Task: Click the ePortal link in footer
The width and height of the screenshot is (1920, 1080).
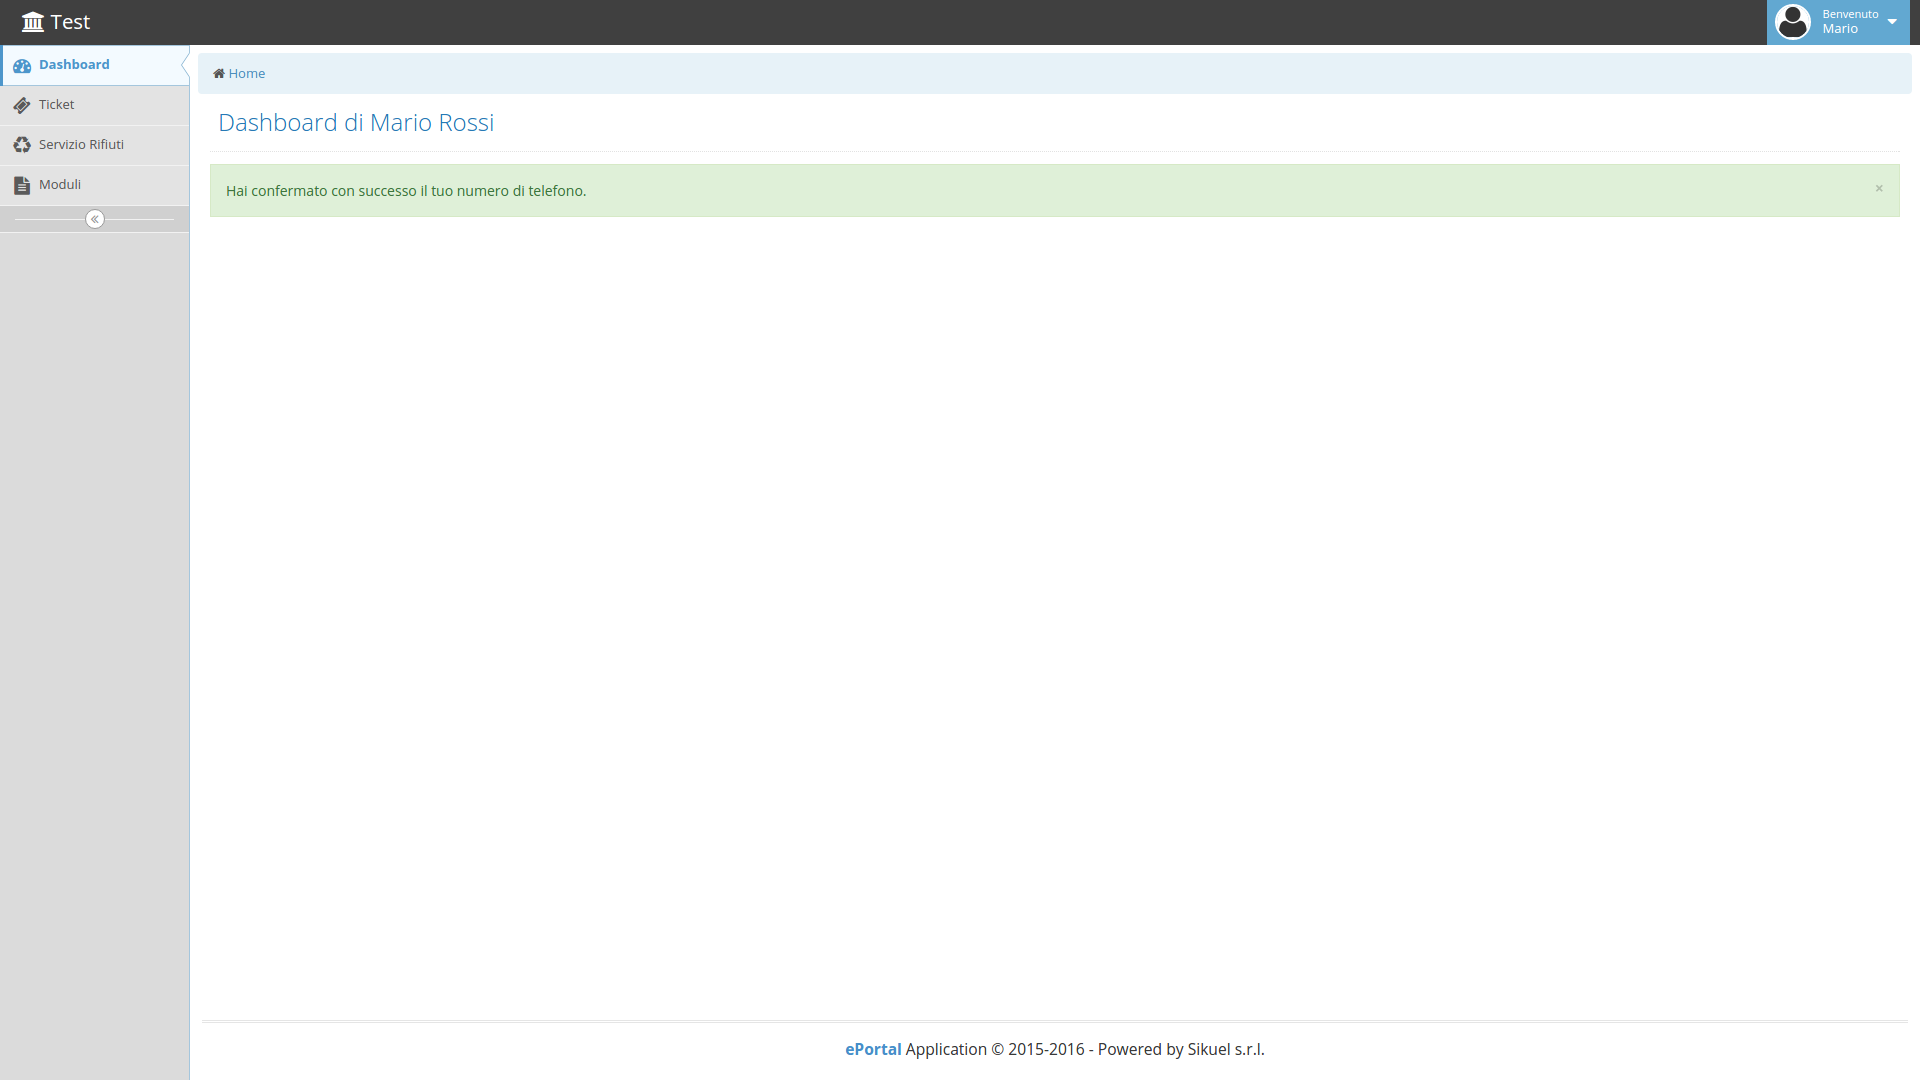Action: pos(873,1049)
